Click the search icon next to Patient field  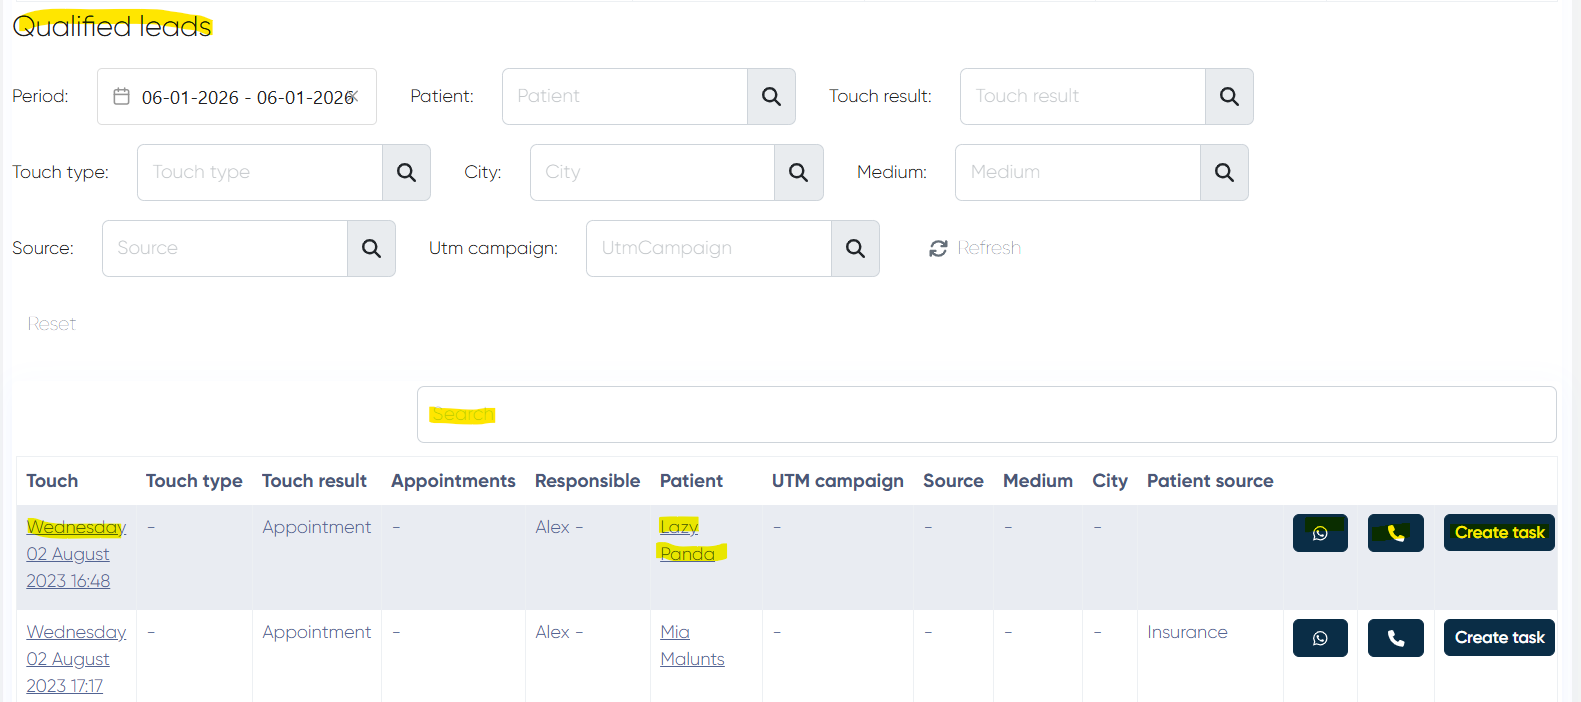tap(771, 97)
